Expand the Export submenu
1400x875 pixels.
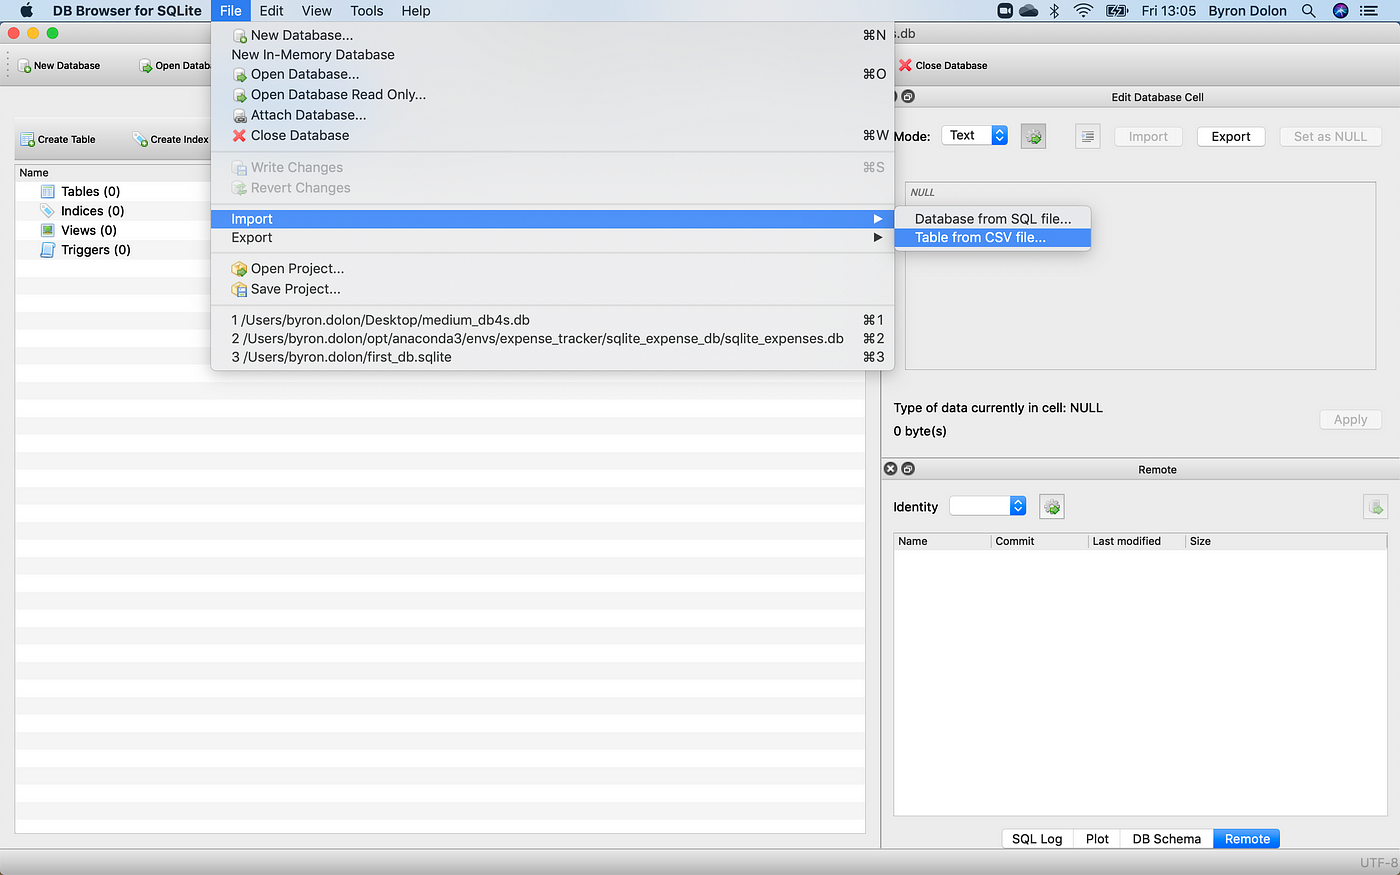pos(552,238)
